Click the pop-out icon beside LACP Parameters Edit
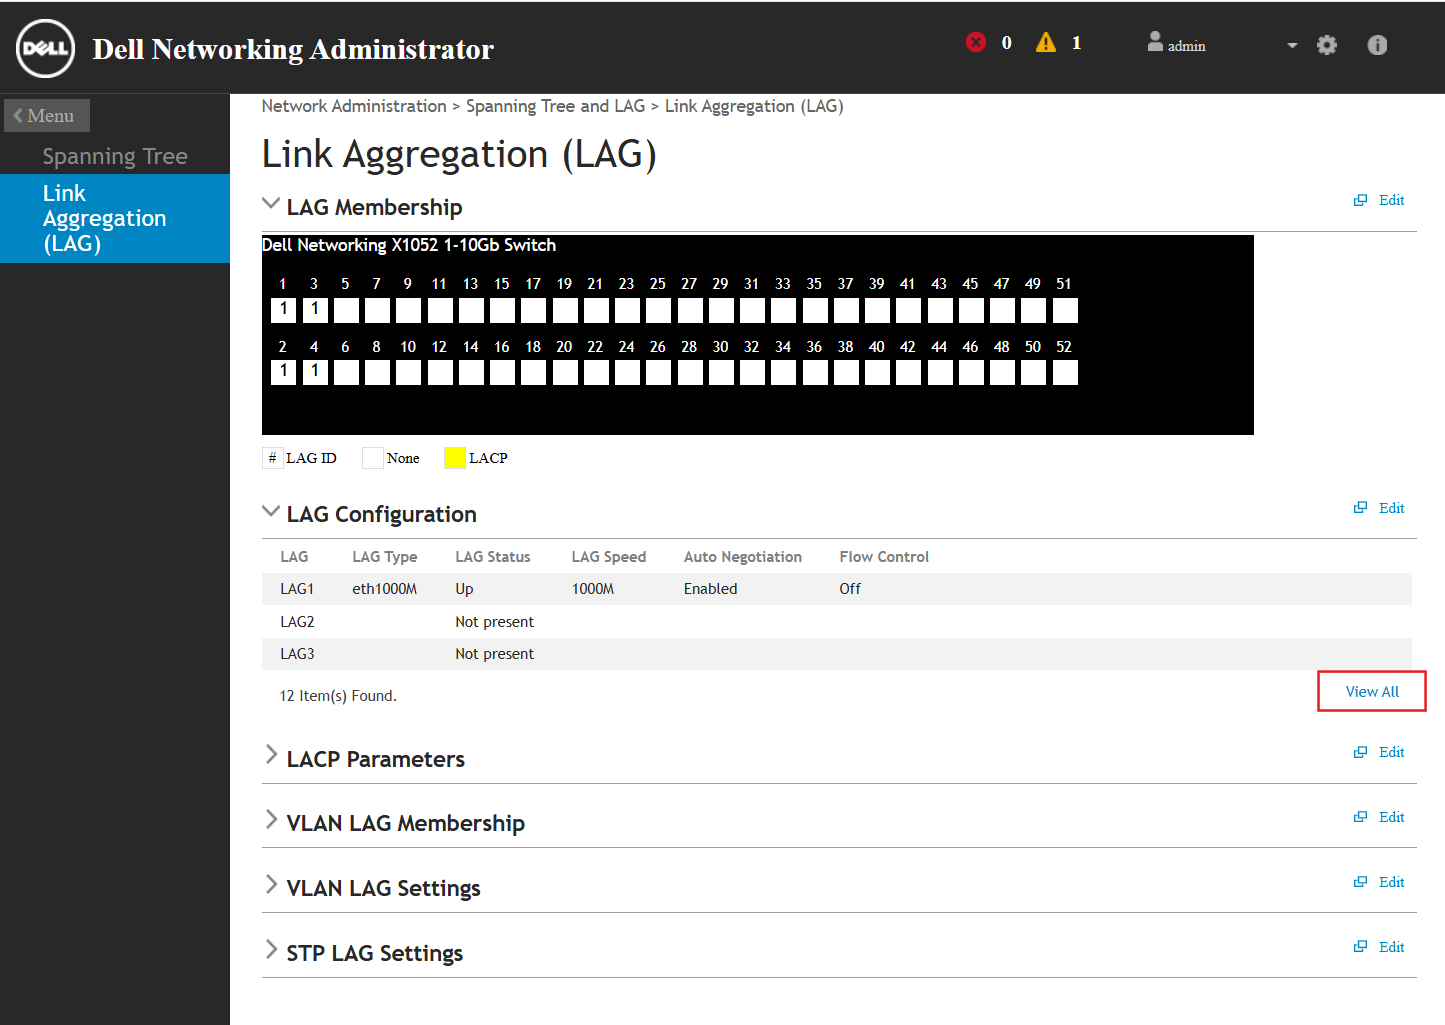 coord(1360,752)
